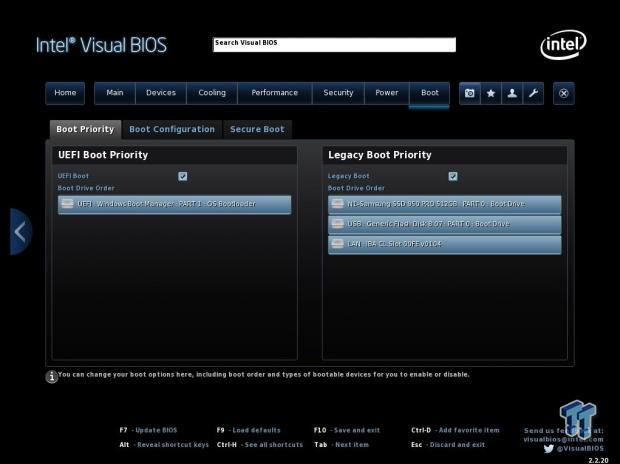
Task: Switch to Boot Configuration tab
Action: coord(172,129)
